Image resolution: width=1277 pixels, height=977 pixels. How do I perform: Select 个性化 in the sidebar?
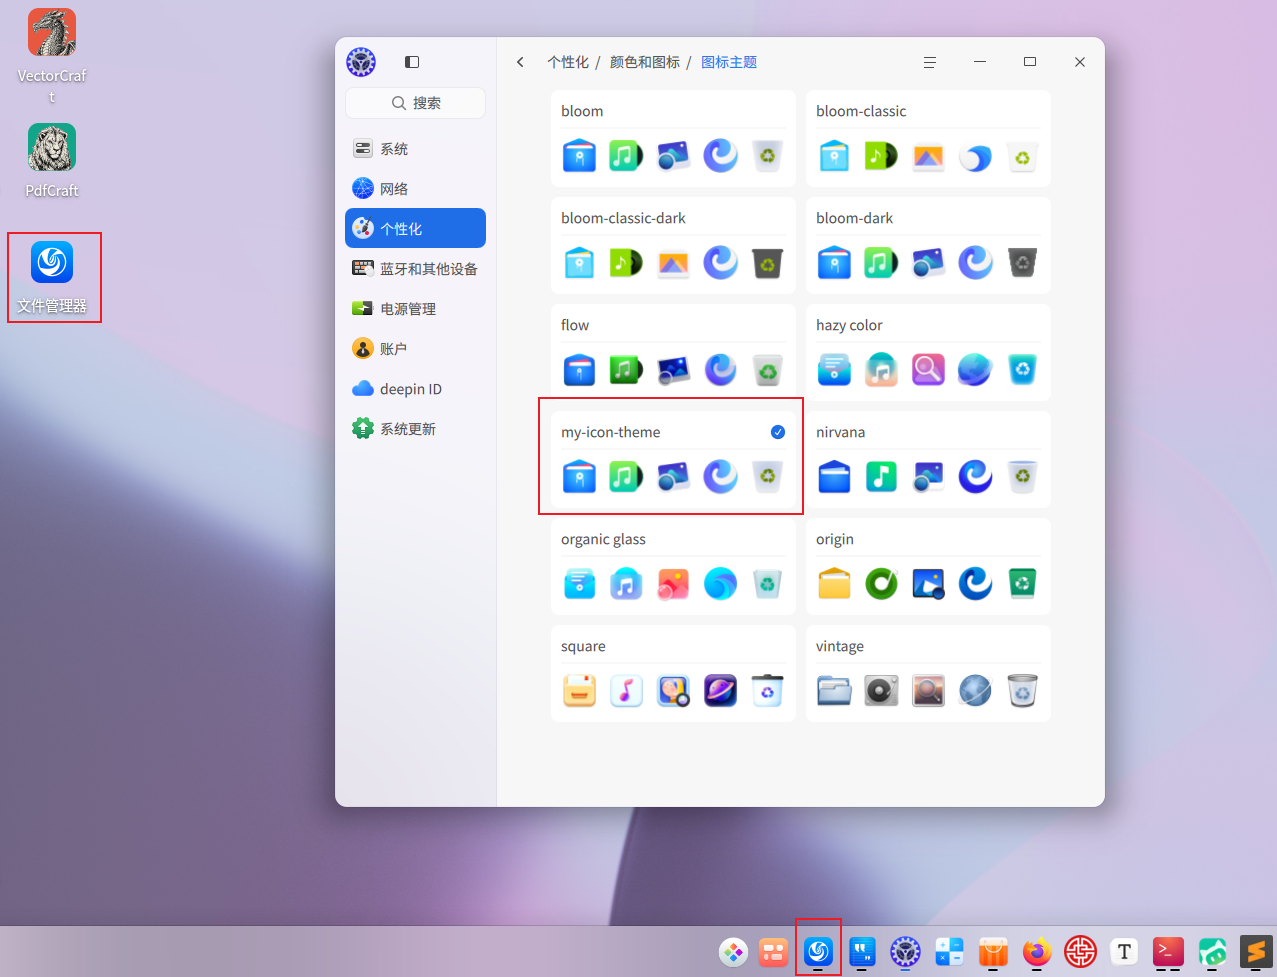point(415,229)
